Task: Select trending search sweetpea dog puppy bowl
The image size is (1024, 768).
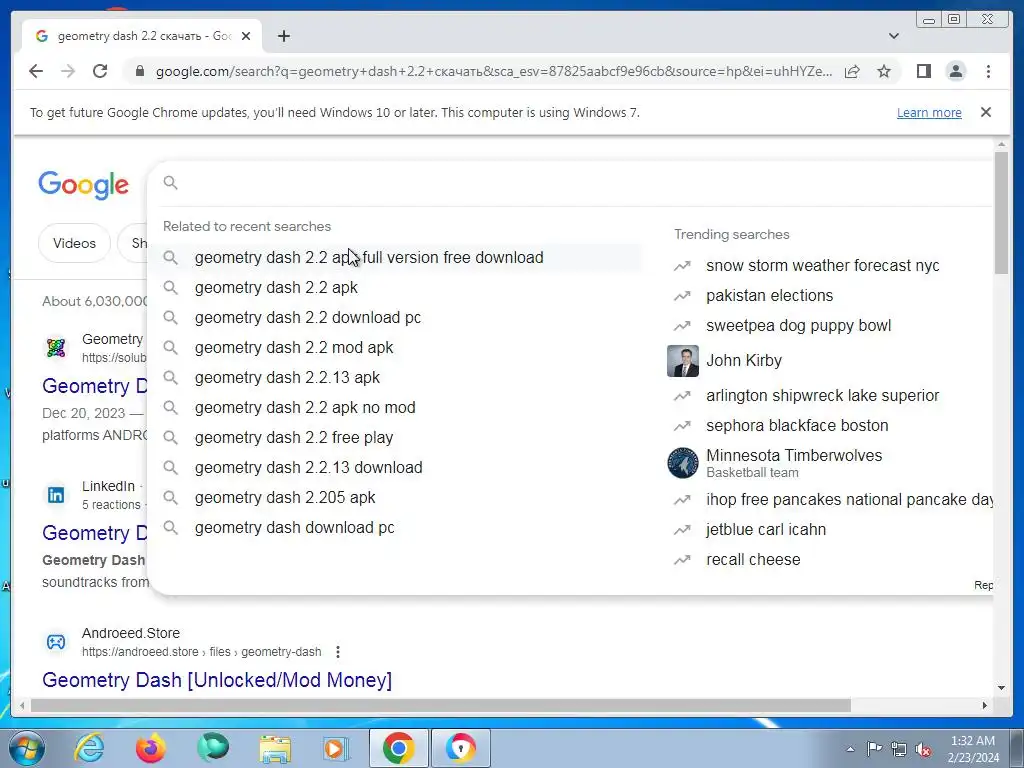Action: coord(798,326)
